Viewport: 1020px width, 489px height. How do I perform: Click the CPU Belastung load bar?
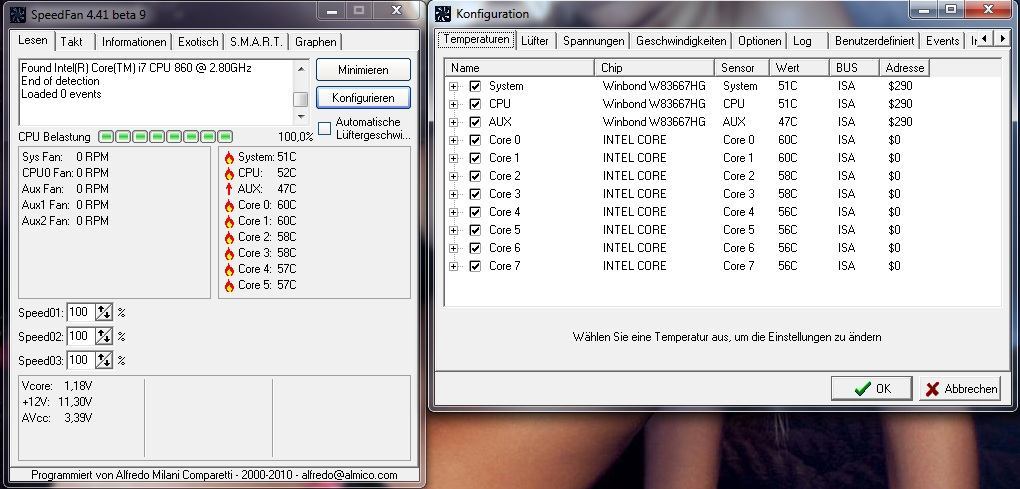pos(165,137)
